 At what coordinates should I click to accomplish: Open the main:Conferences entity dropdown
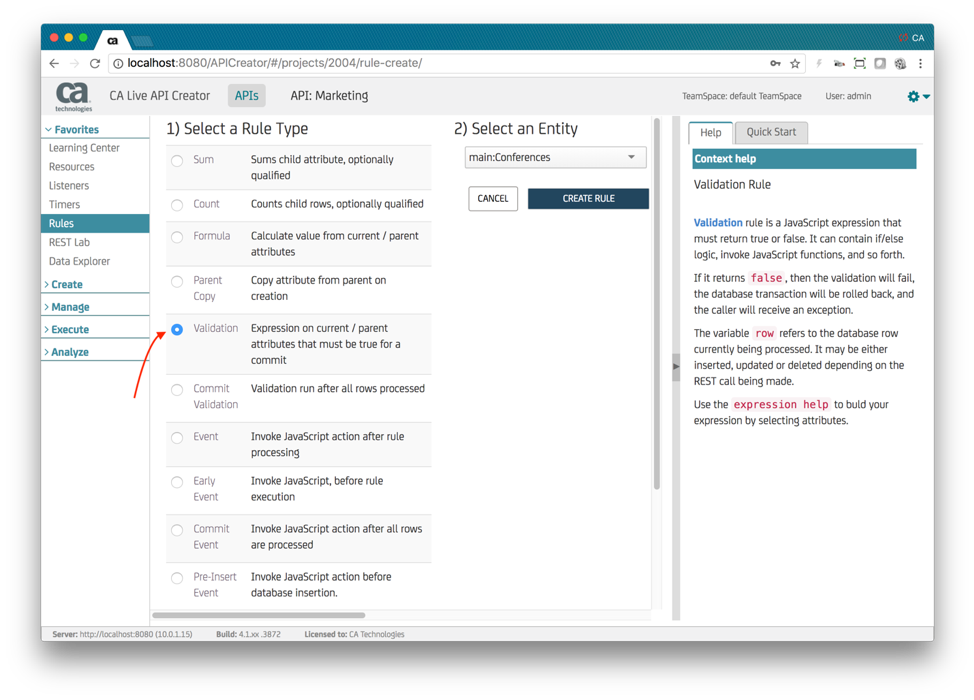coord(555,157)
